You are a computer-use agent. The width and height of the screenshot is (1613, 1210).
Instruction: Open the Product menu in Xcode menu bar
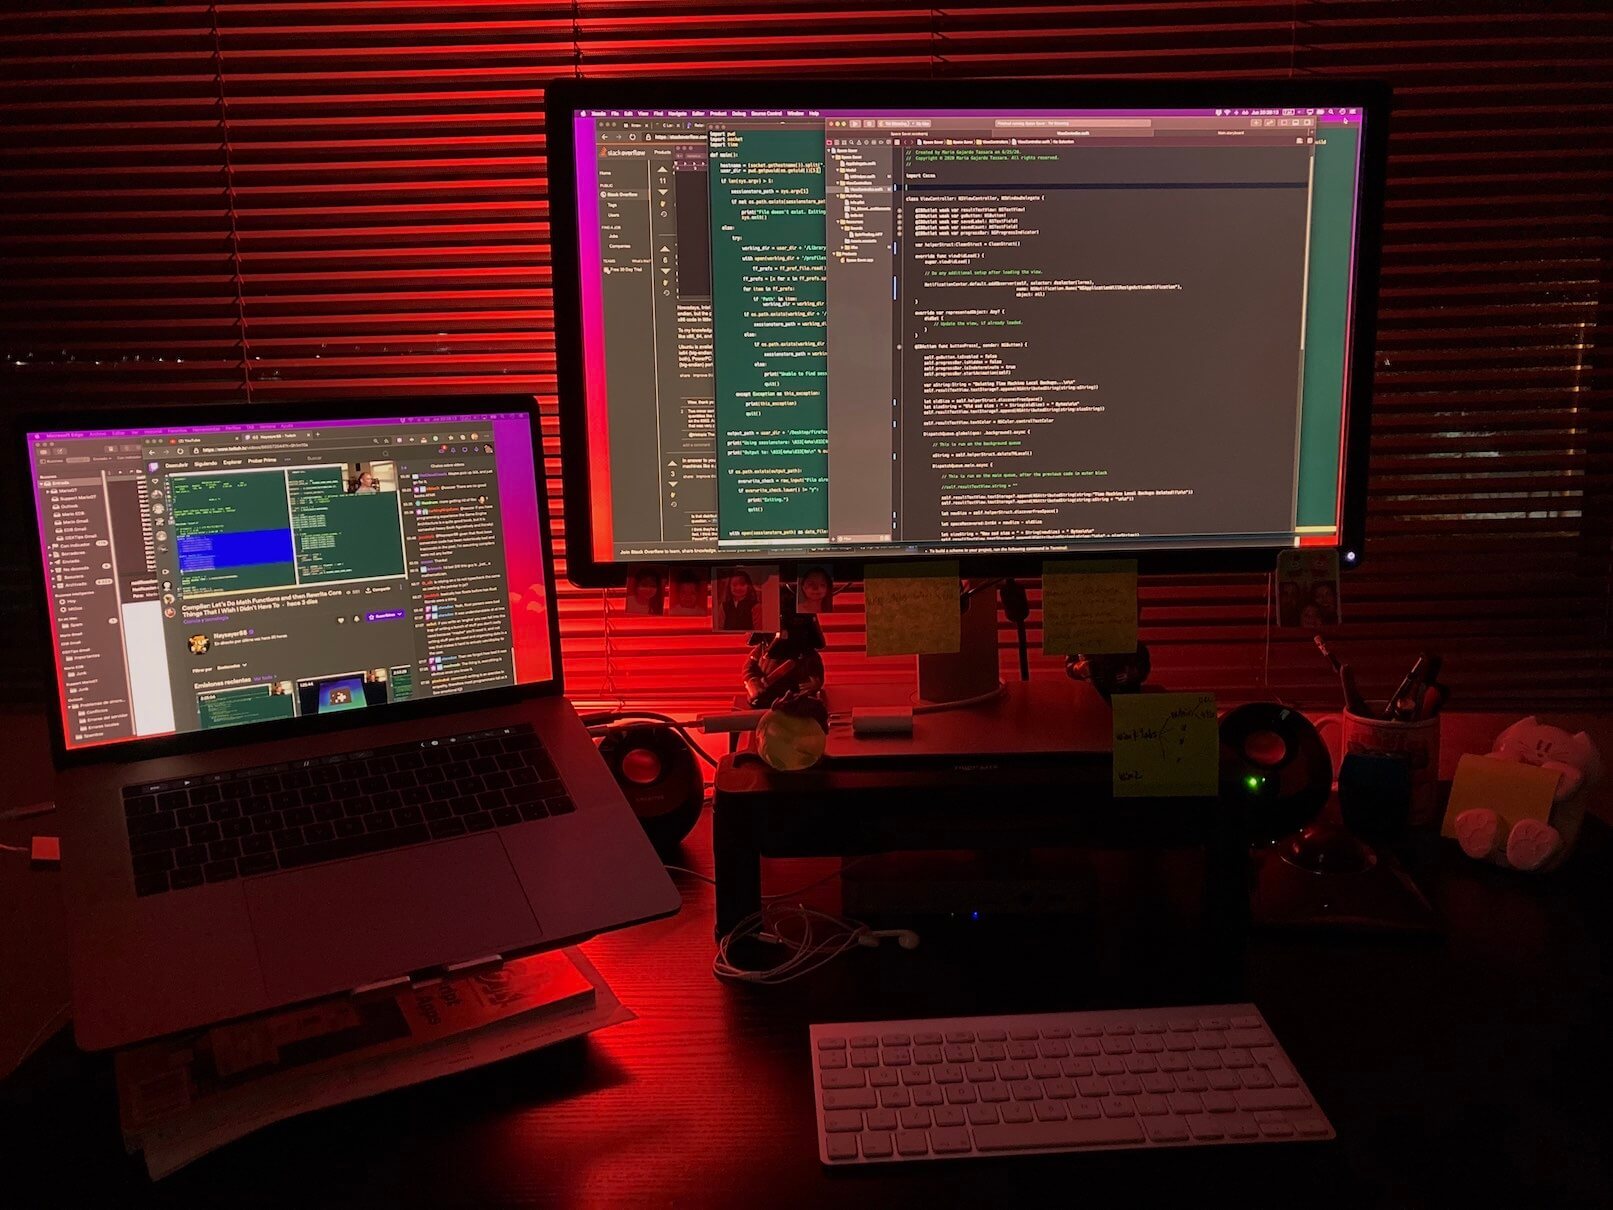[717, 114]
